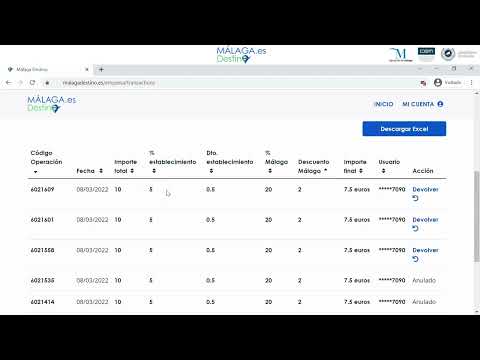
Task: Sort by Descuento Málaga column arrow
Action: (325, 170)
